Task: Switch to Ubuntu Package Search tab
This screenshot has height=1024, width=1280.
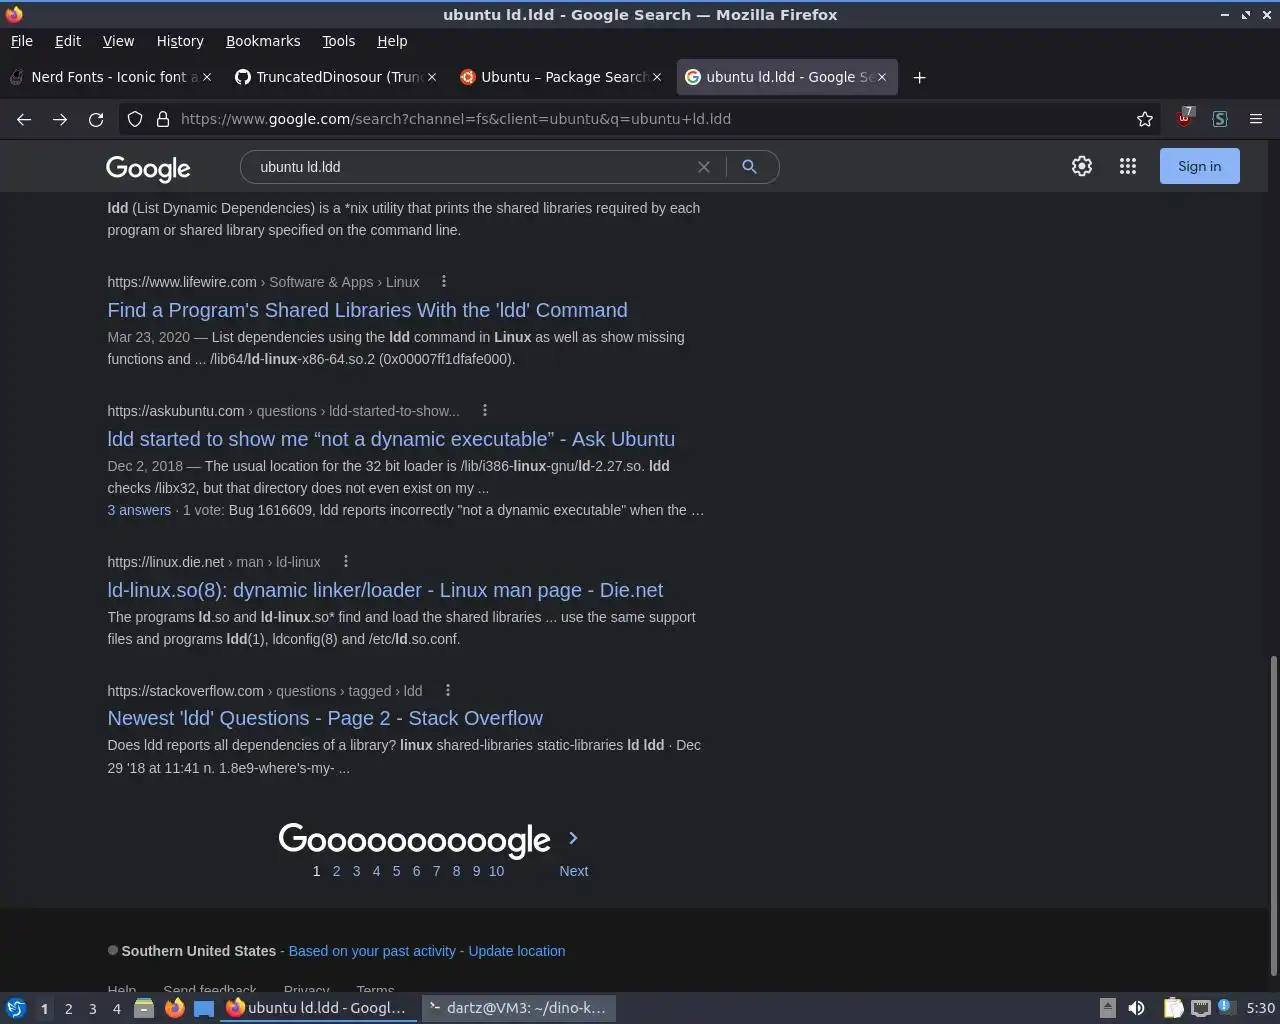Action: point(560,77)
